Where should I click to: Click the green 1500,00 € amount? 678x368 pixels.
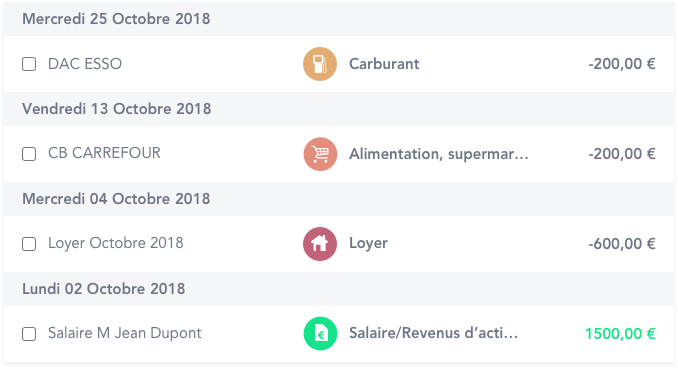click(x=620, y=334)
